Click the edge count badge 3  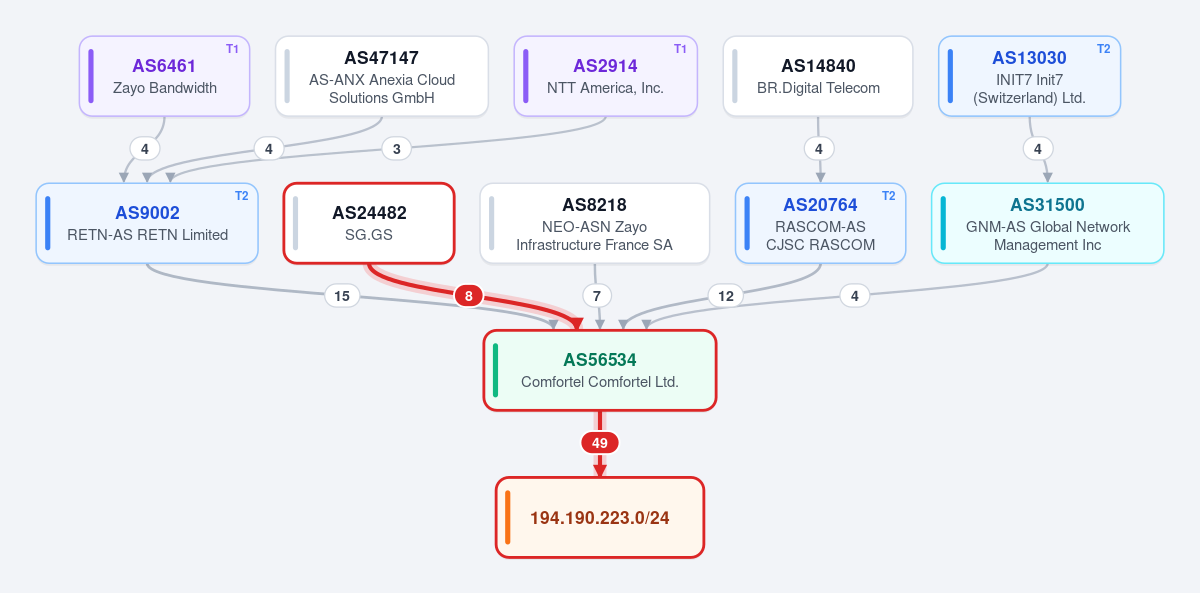pyautogui.click(x=396, y=149)
